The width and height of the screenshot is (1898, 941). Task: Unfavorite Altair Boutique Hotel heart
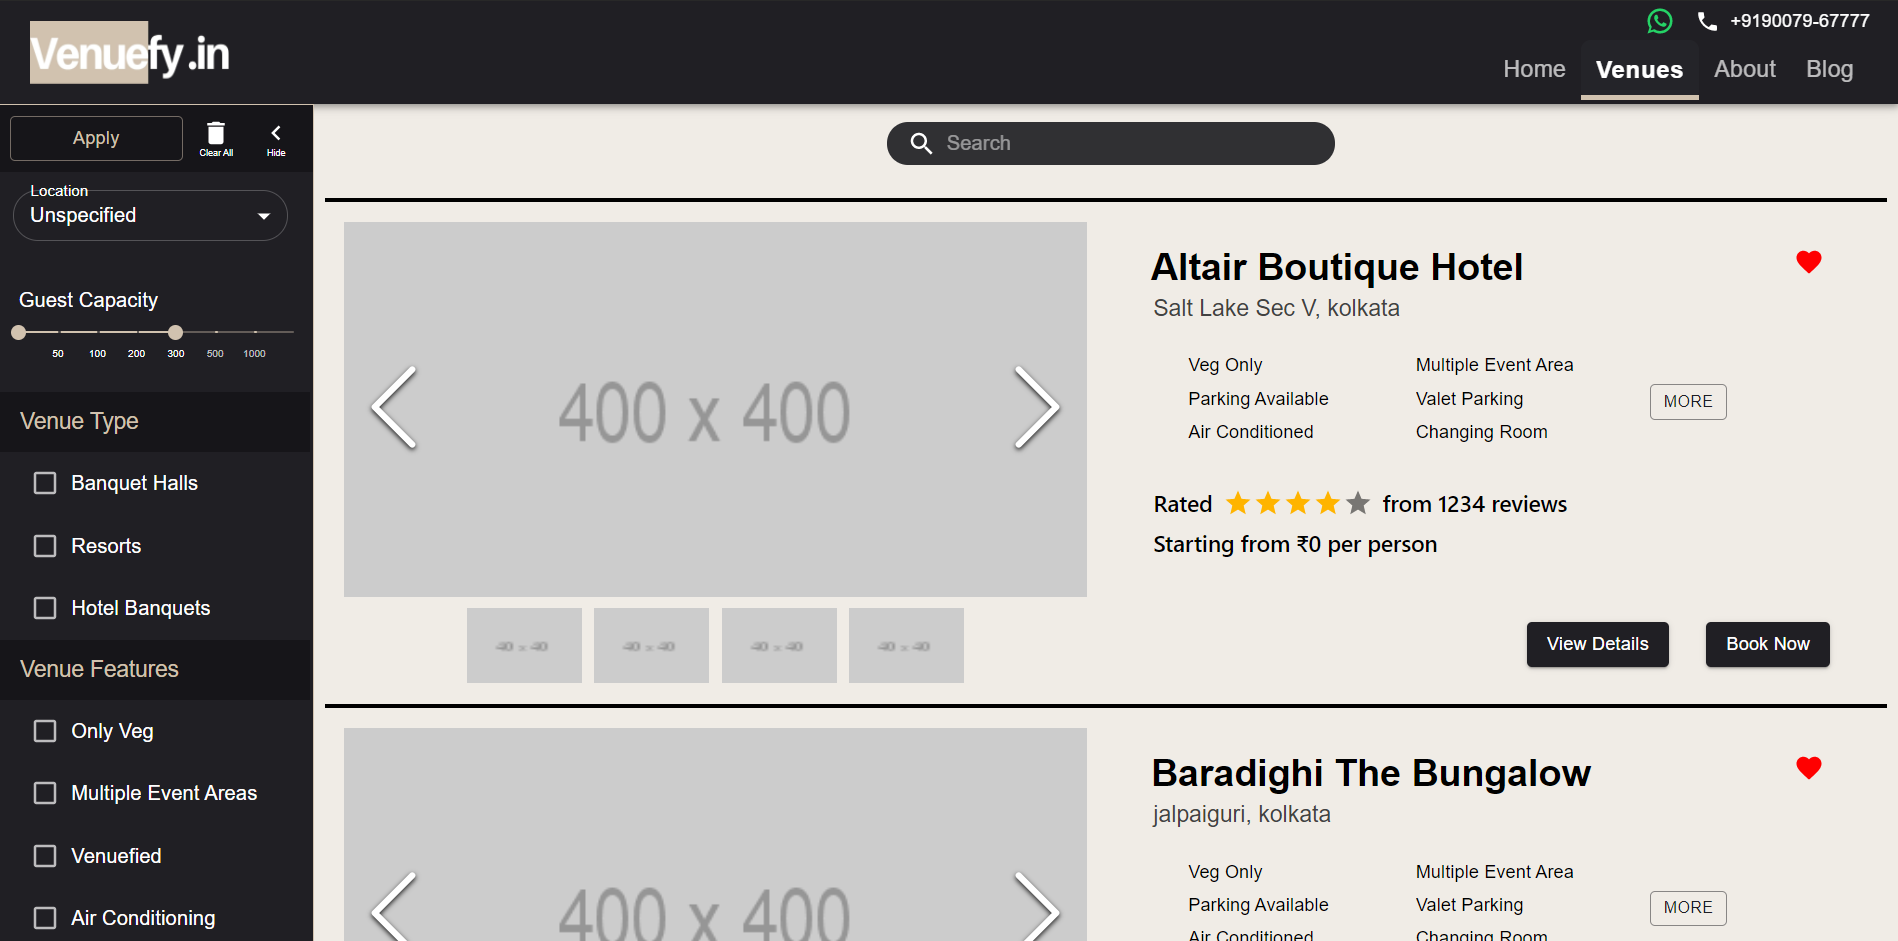pos(1809,261)
